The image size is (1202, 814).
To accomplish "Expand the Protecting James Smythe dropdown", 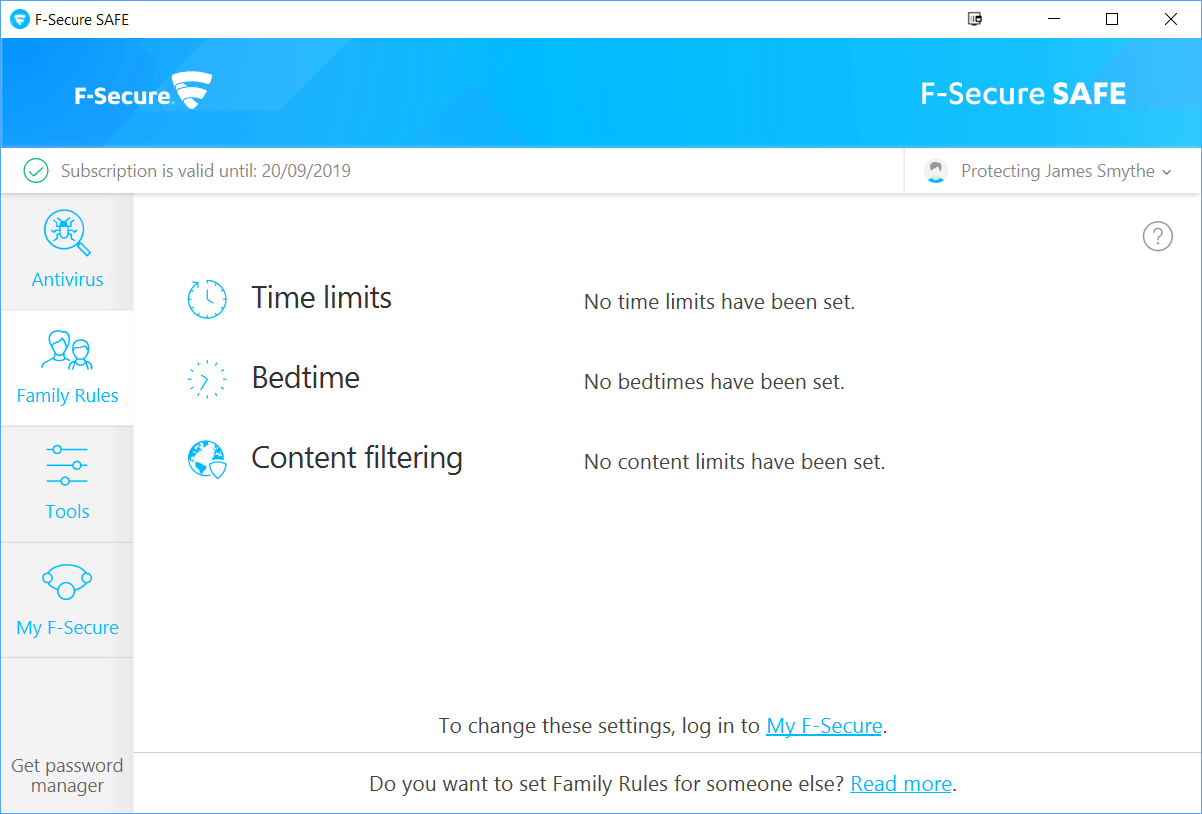I will tap(1166, 172).
